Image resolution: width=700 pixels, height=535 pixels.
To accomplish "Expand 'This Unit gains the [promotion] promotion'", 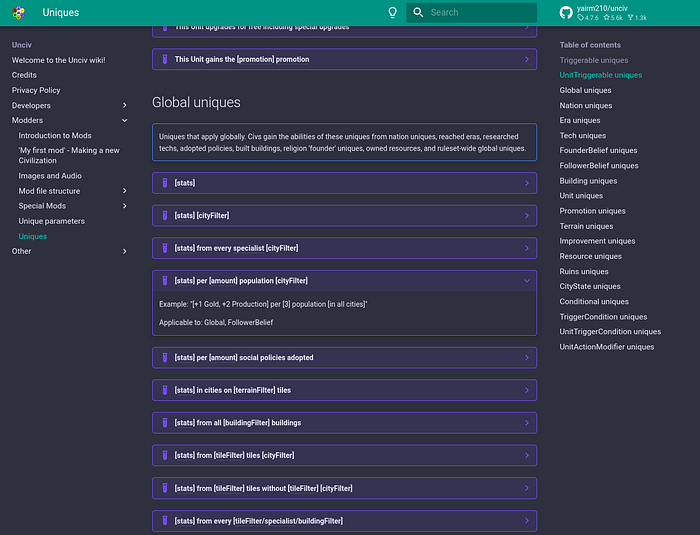I will pyautogui.click(x=344, y=59).
